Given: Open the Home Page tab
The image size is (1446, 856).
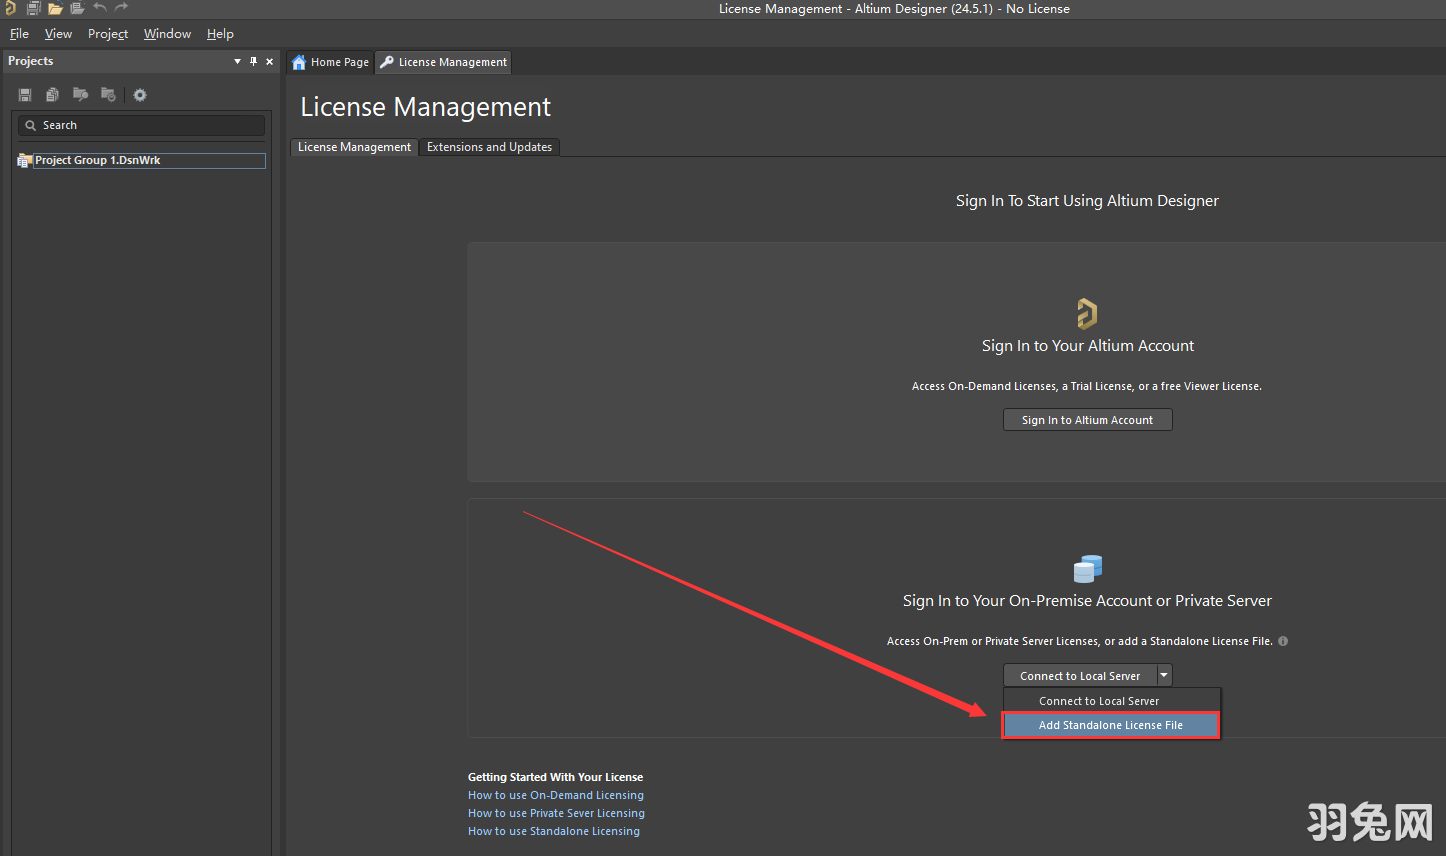Looking at the screenshot, I should coord(330,62).
